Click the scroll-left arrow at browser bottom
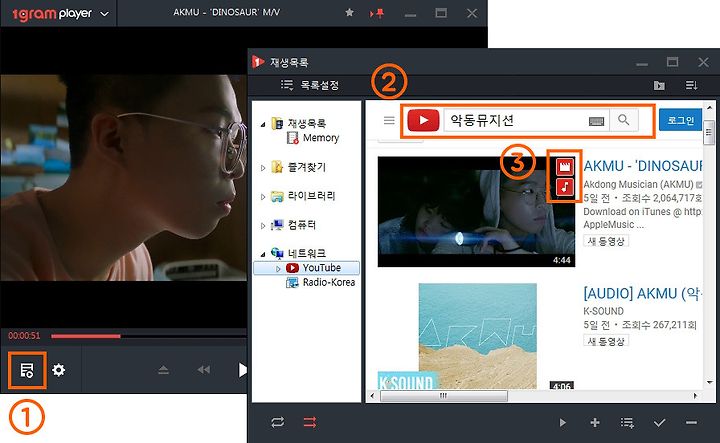 point(372,396)
